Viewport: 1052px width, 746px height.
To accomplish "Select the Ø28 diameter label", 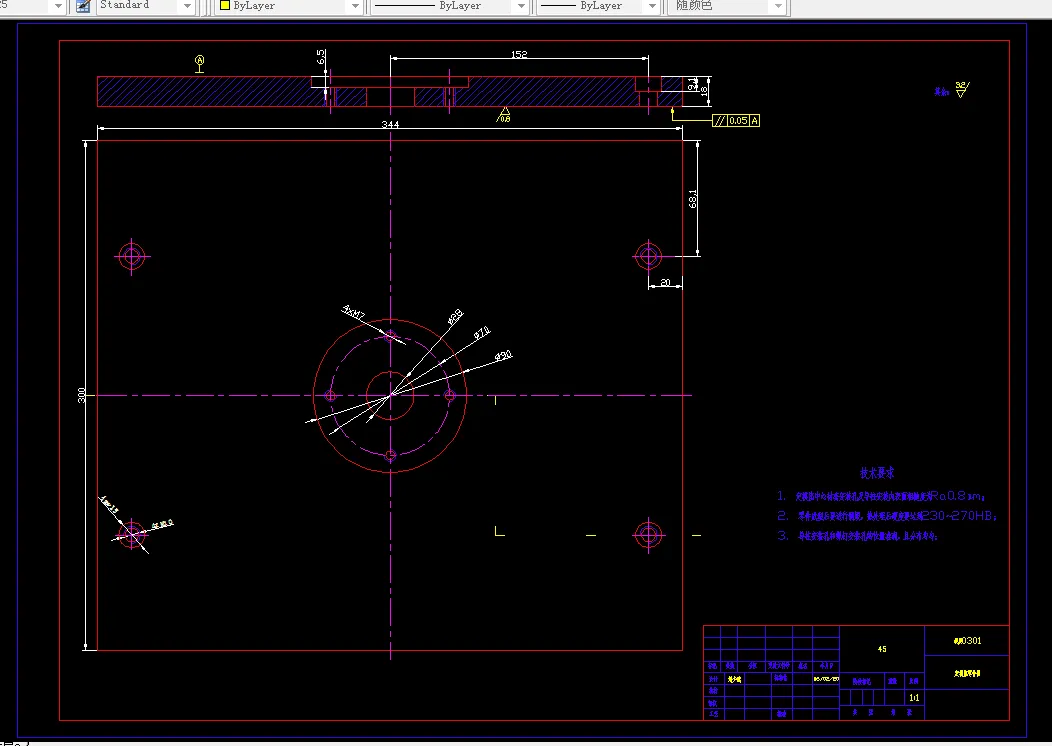I will (455, 317).
